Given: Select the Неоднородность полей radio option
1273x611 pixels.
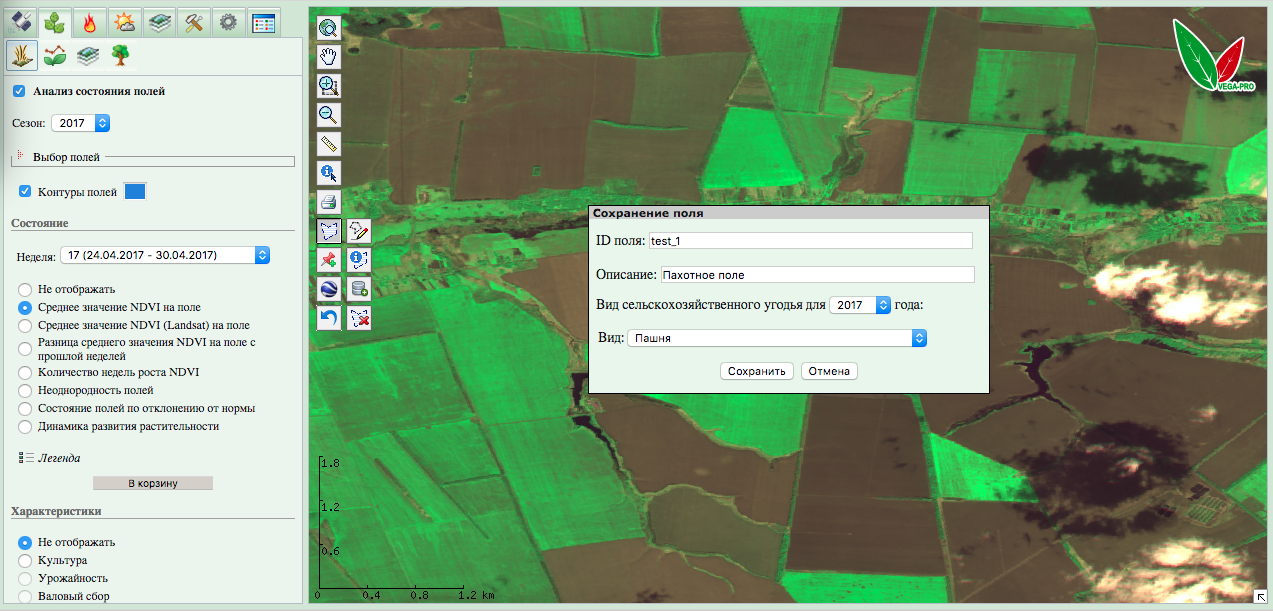Looking at the screenshot, I should click(x=26, y=390).
